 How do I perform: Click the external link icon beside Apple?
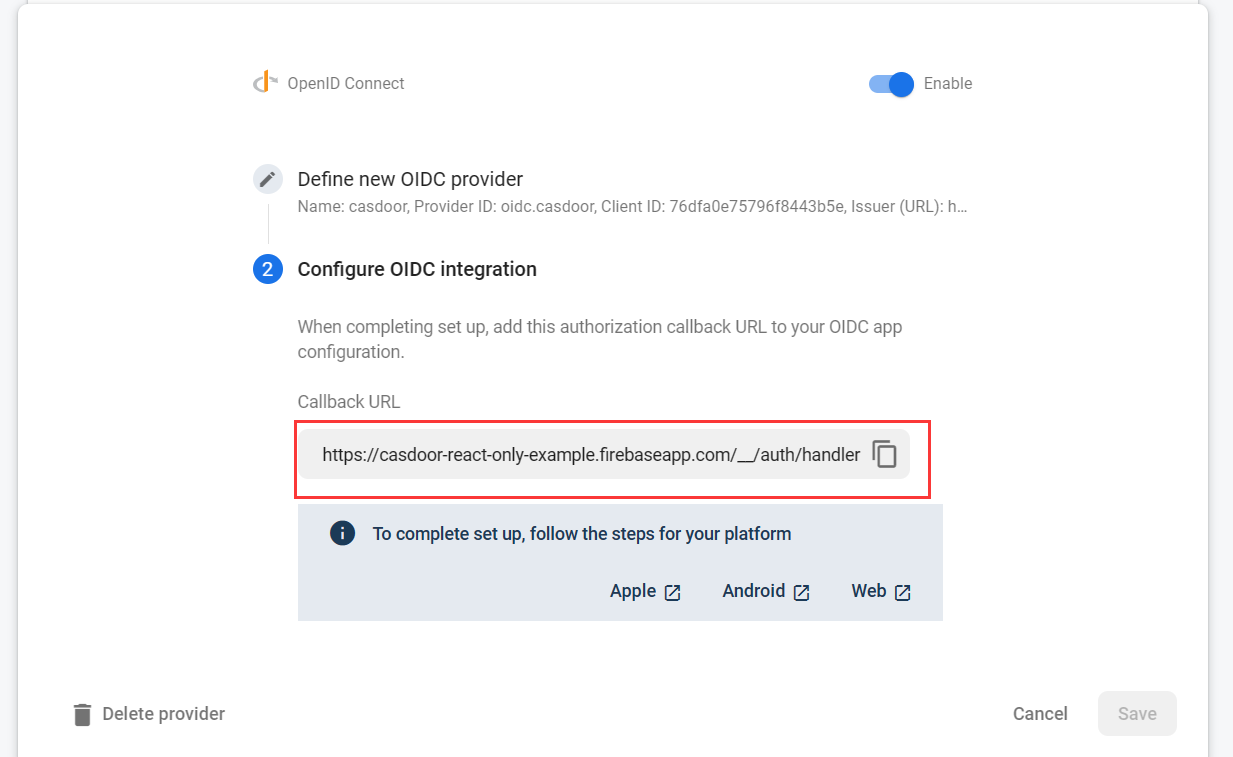(673, 591)
